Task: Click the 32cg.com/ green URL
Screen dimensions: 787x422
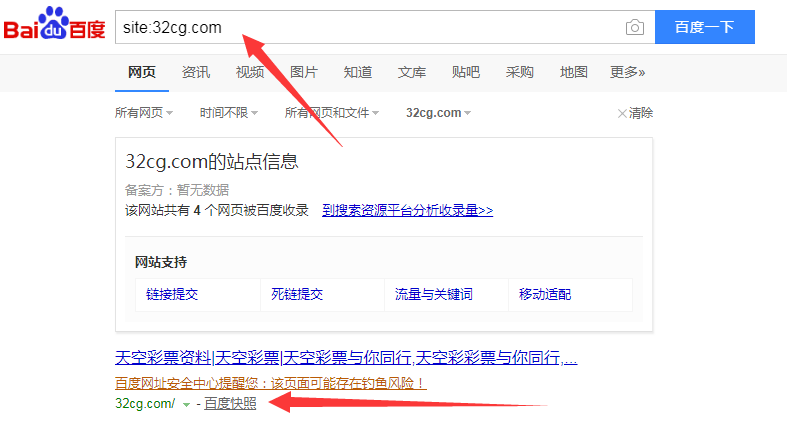Action: pyautogui.click(x=145, y=403)
